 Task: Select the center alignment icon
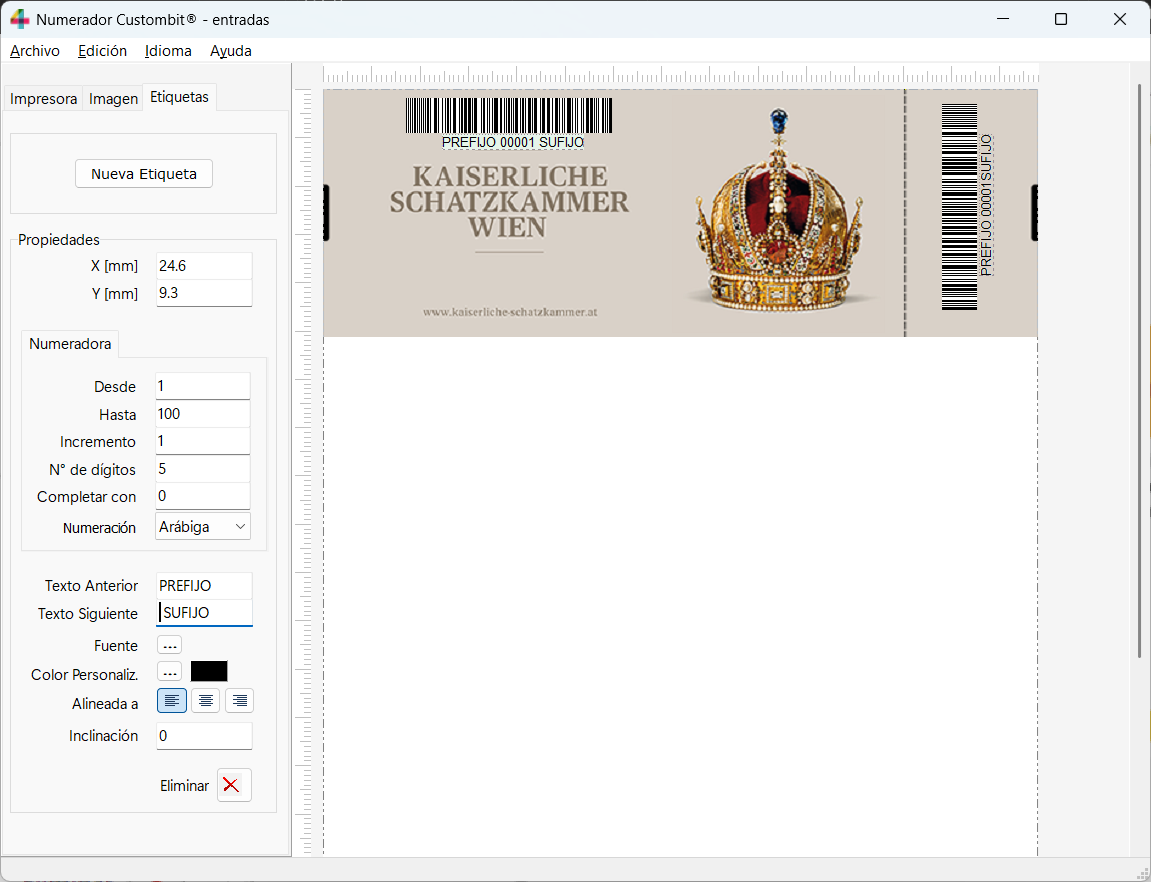tap(205, 700)
